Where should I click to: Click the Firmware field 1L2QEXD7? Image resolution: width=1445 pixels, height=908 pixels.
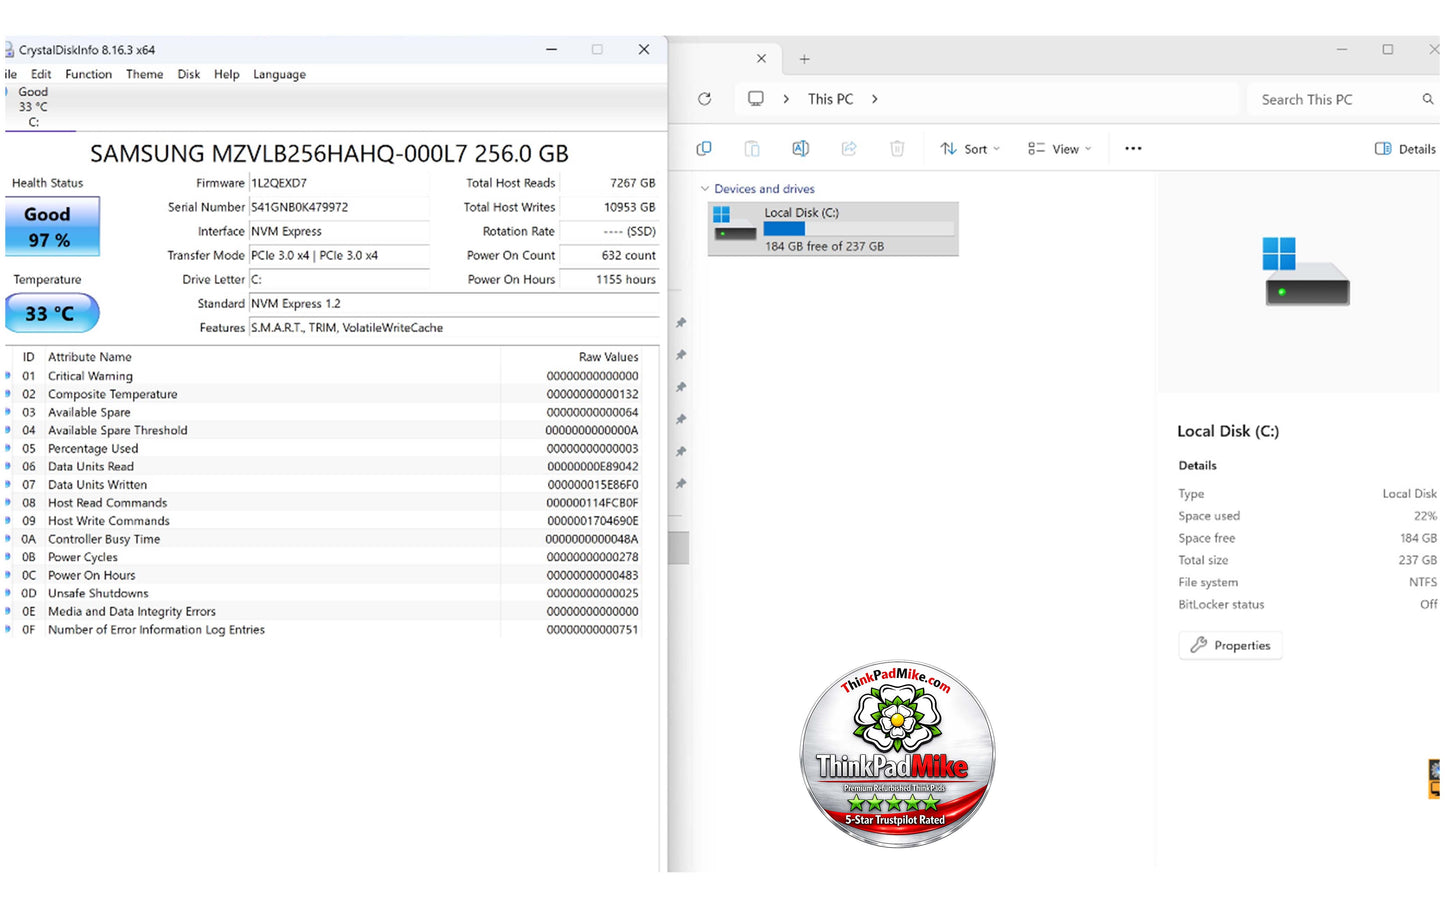339,183
